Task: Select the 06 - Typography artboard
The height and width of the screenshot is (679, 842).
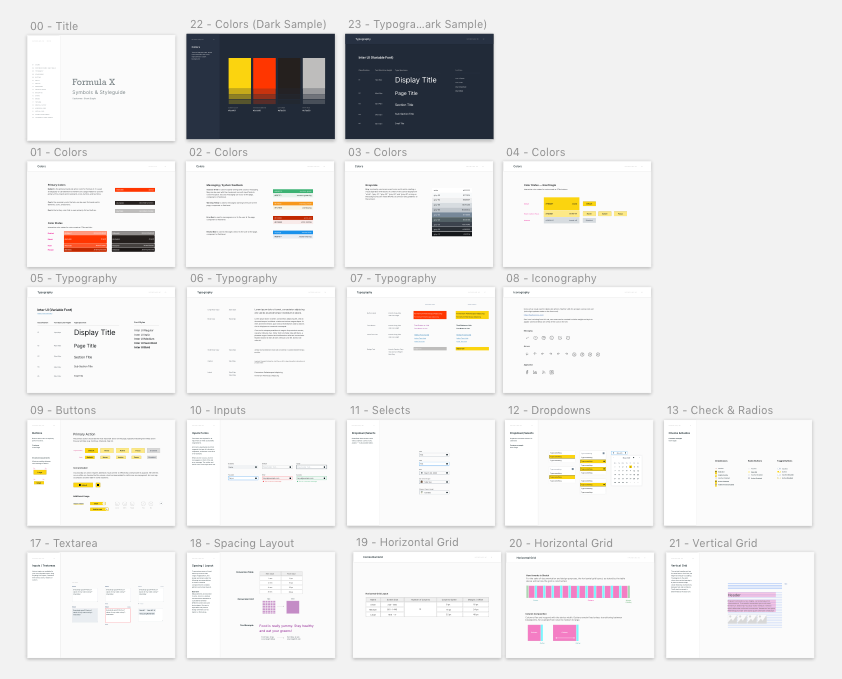Action: click(261, 340)
